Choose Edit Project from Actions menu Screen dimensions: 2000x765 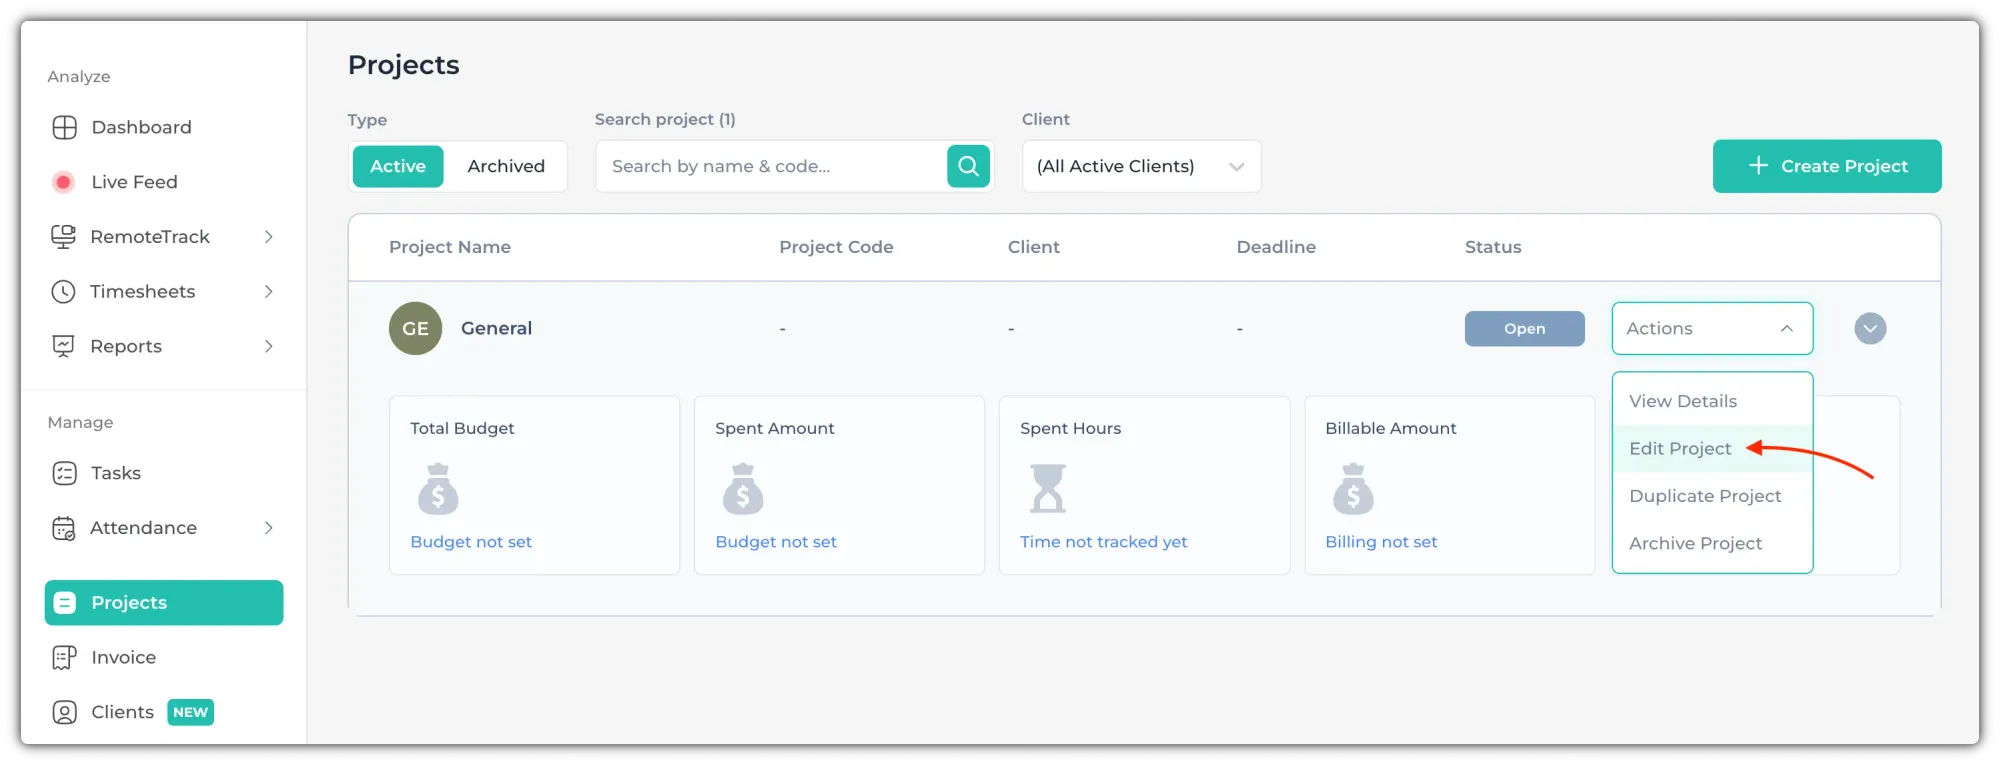click(x=1680, y=449)
